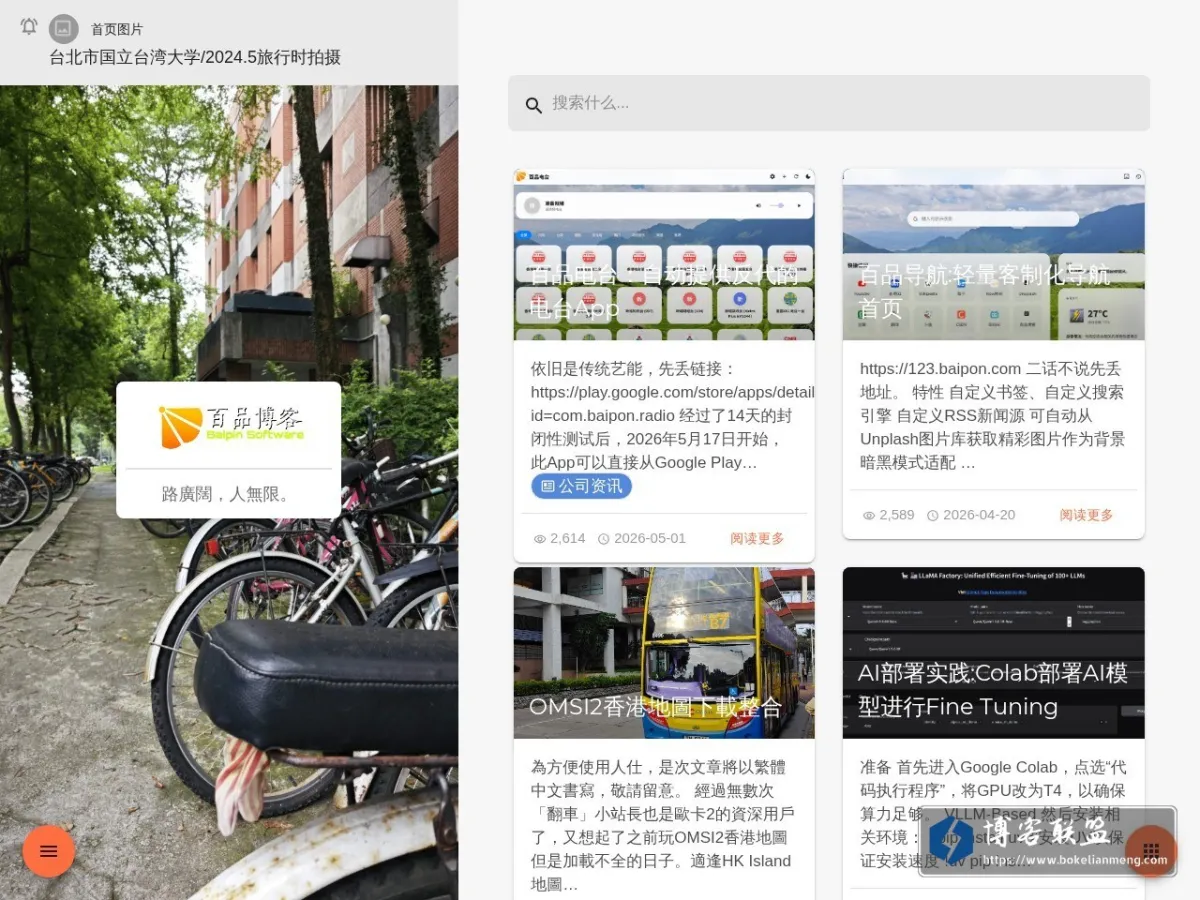Focus the 搜索什么... search field
Viewport: 1200px width, 900px height.
tap(829, 103)
